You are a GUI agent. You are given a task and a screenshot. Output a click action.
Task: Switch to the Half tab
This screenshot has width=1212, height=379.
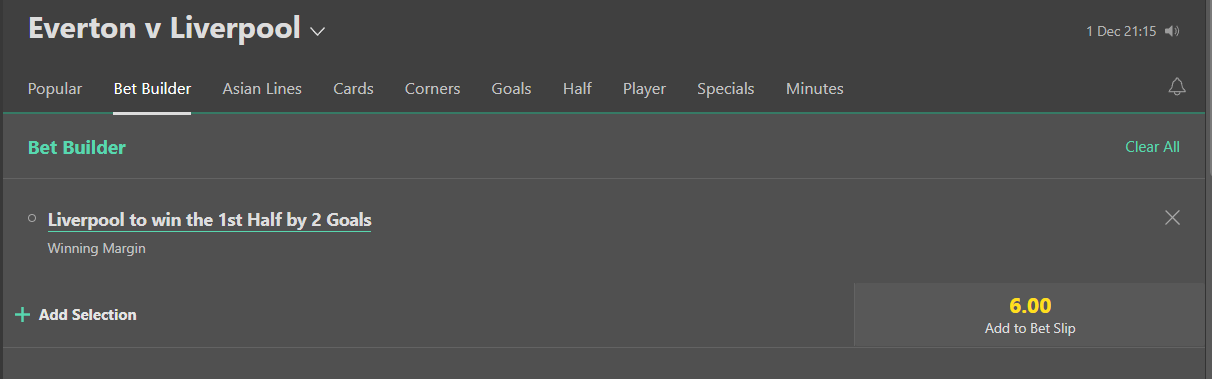[577, 89]
